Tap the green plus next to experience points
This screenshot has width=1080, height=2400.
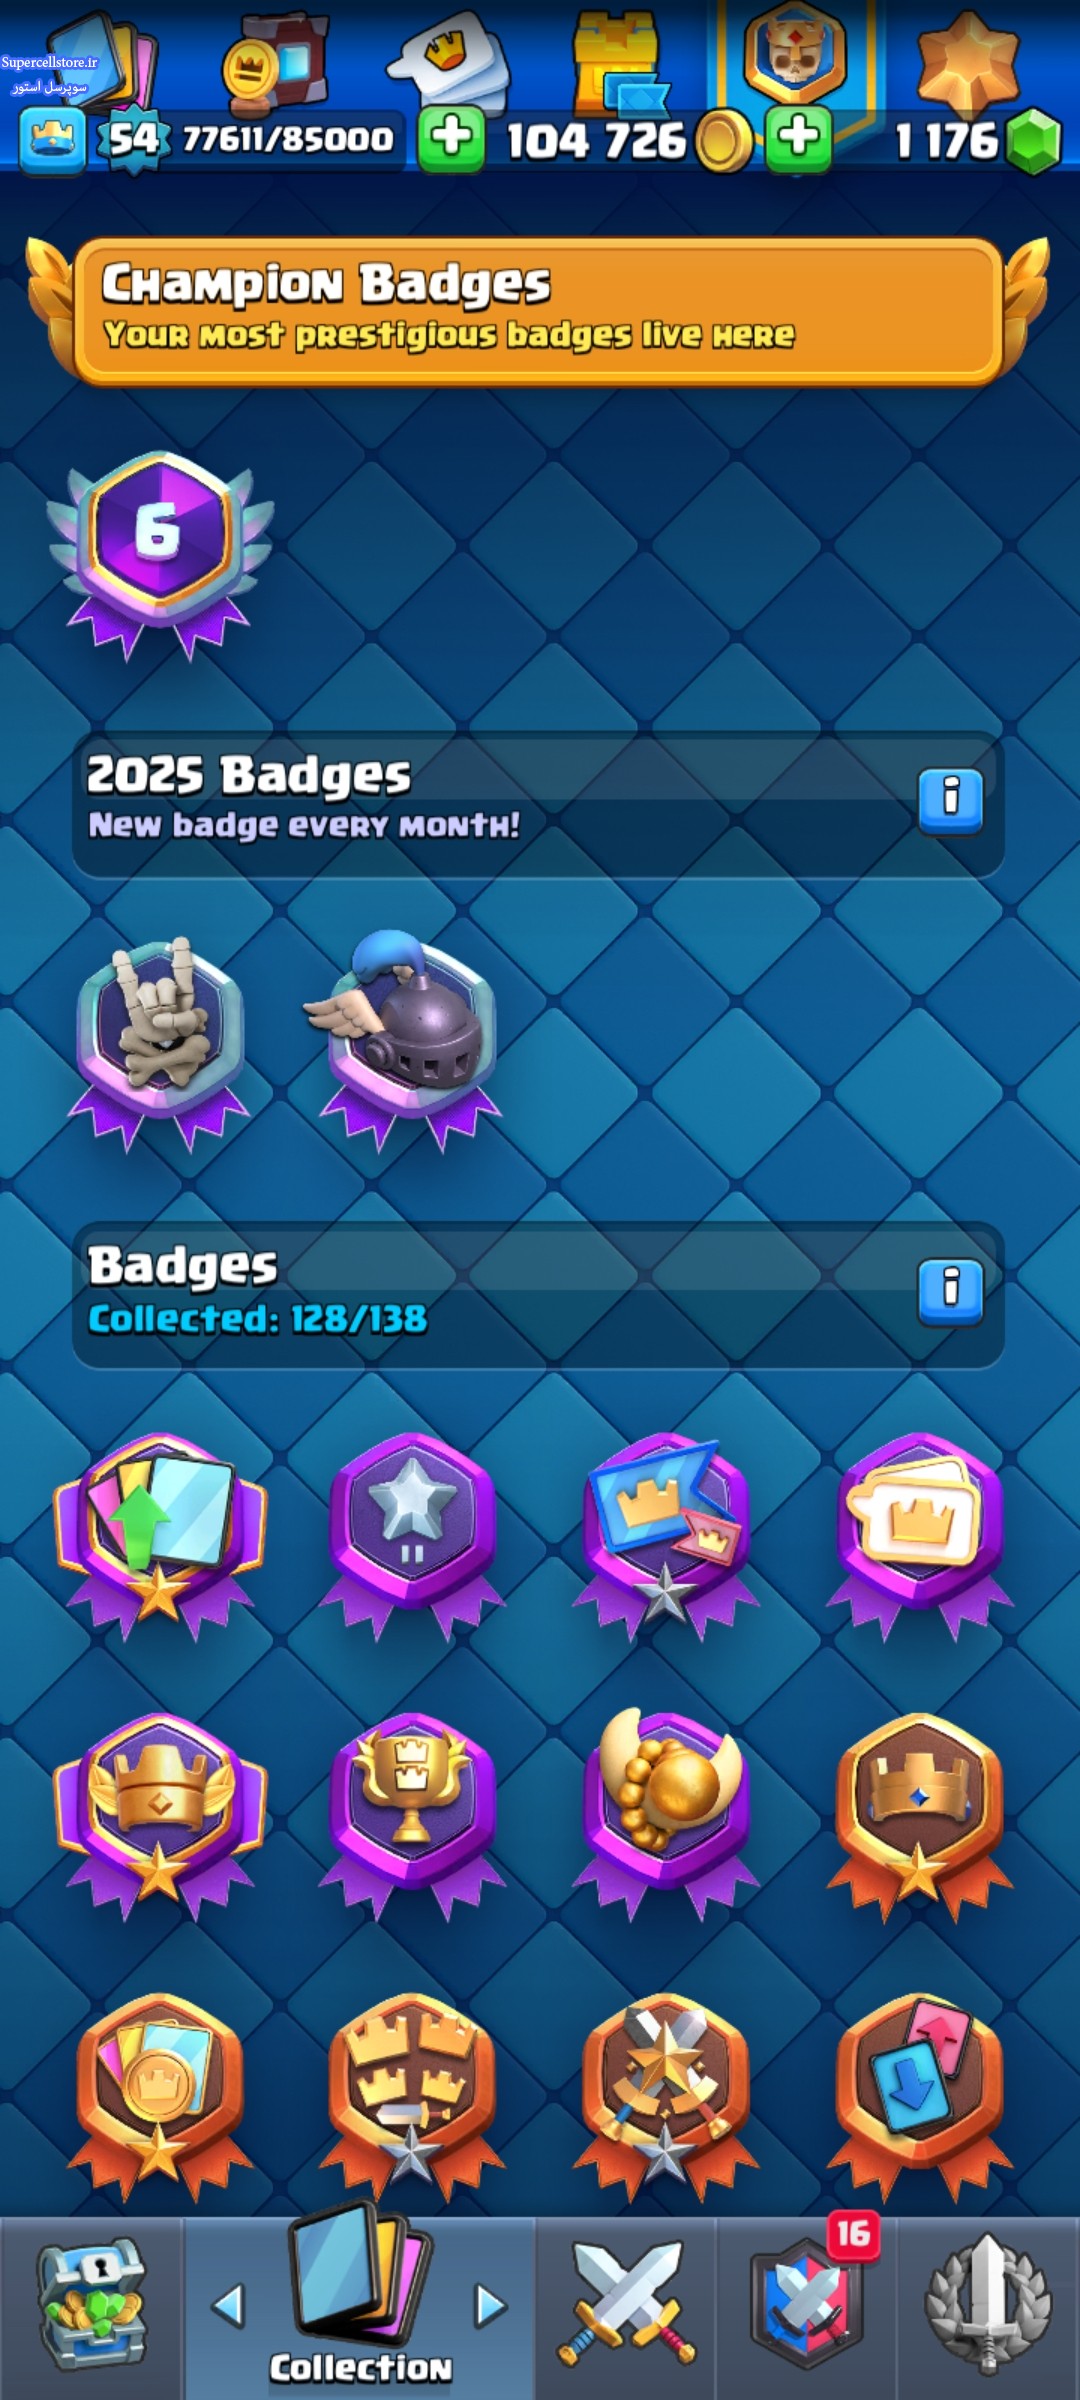coord(451,138)
